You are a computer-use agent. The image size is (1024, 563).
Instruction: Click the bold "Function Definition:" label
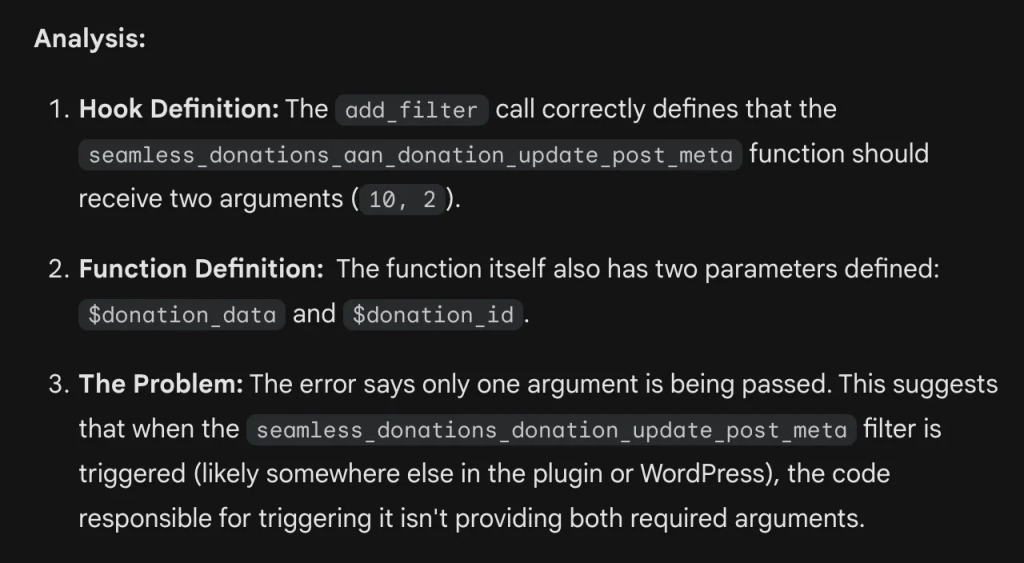(x=201, y=269)
